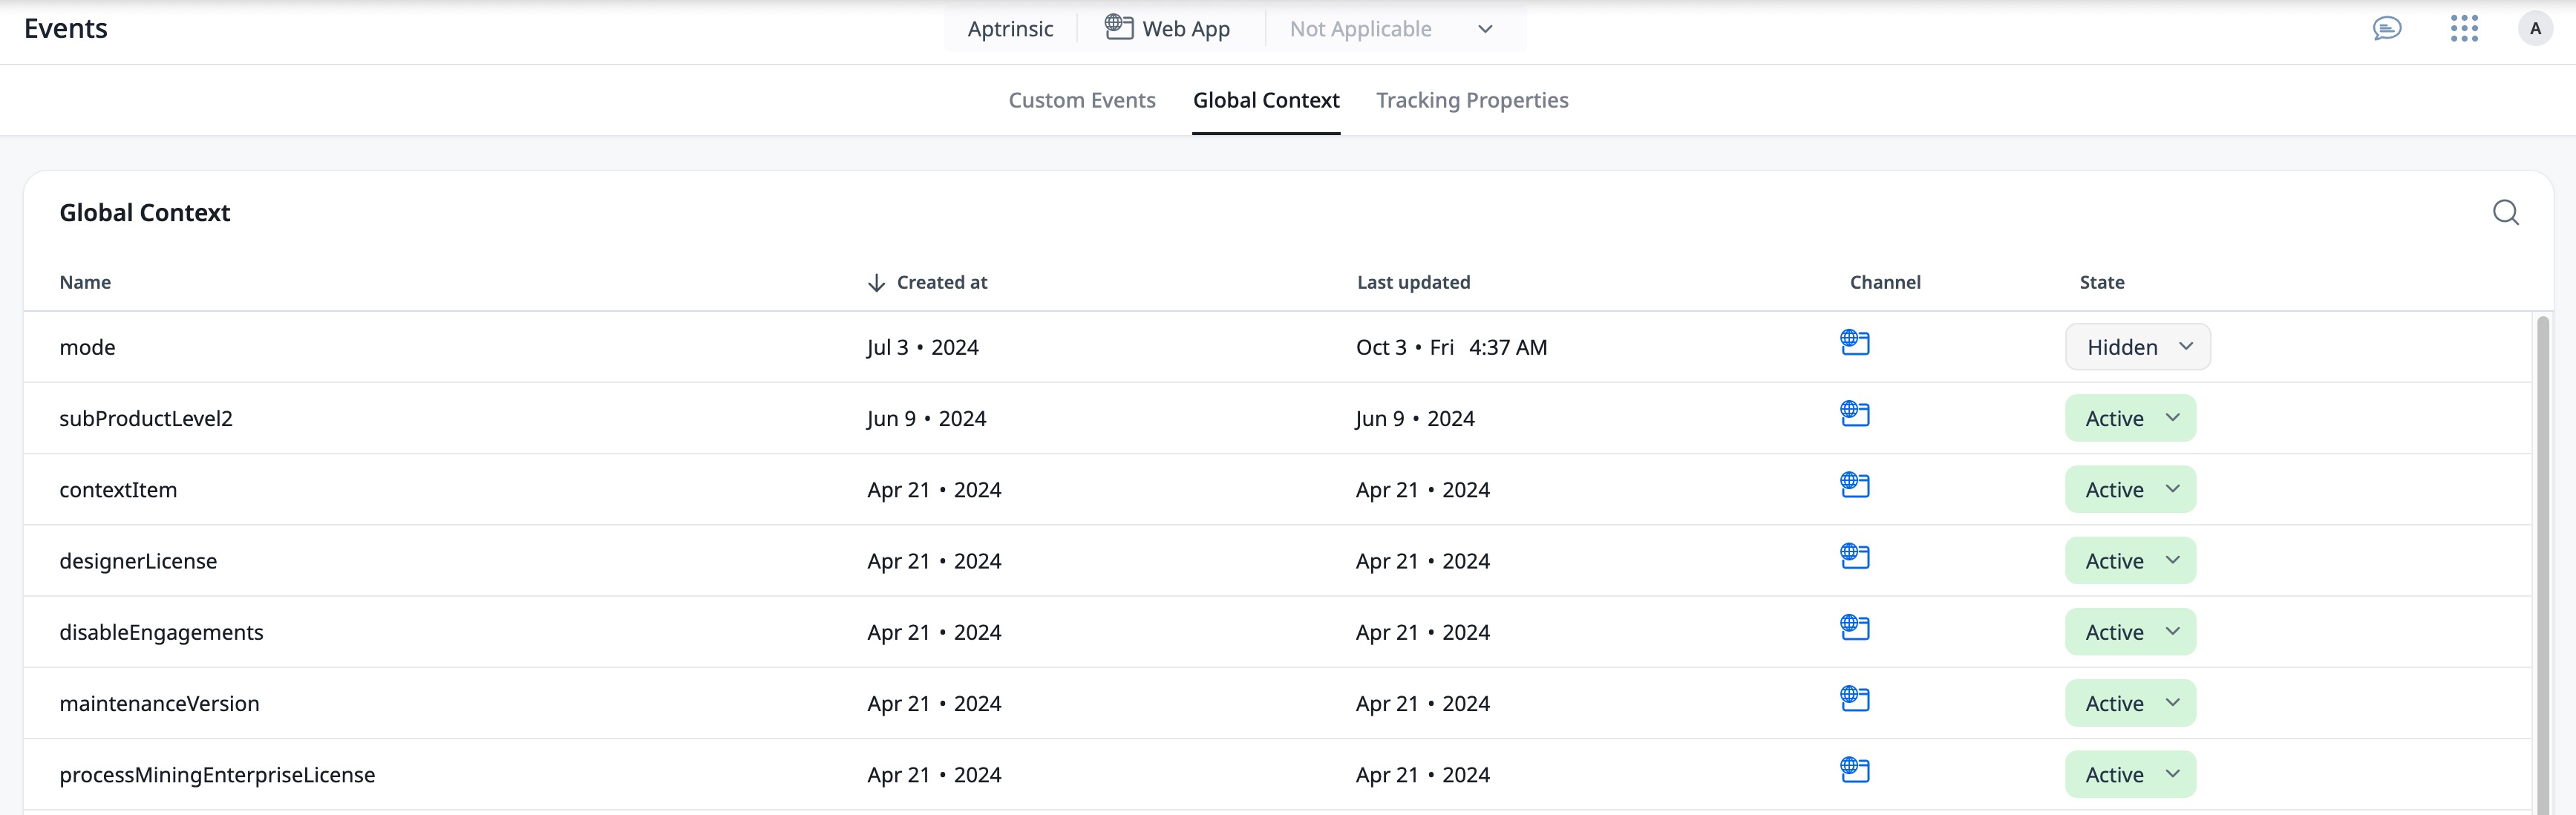2576x815 pixels.
Task: Change state of disableEngagements via Active dropdown
Action: click(2130, 632)
